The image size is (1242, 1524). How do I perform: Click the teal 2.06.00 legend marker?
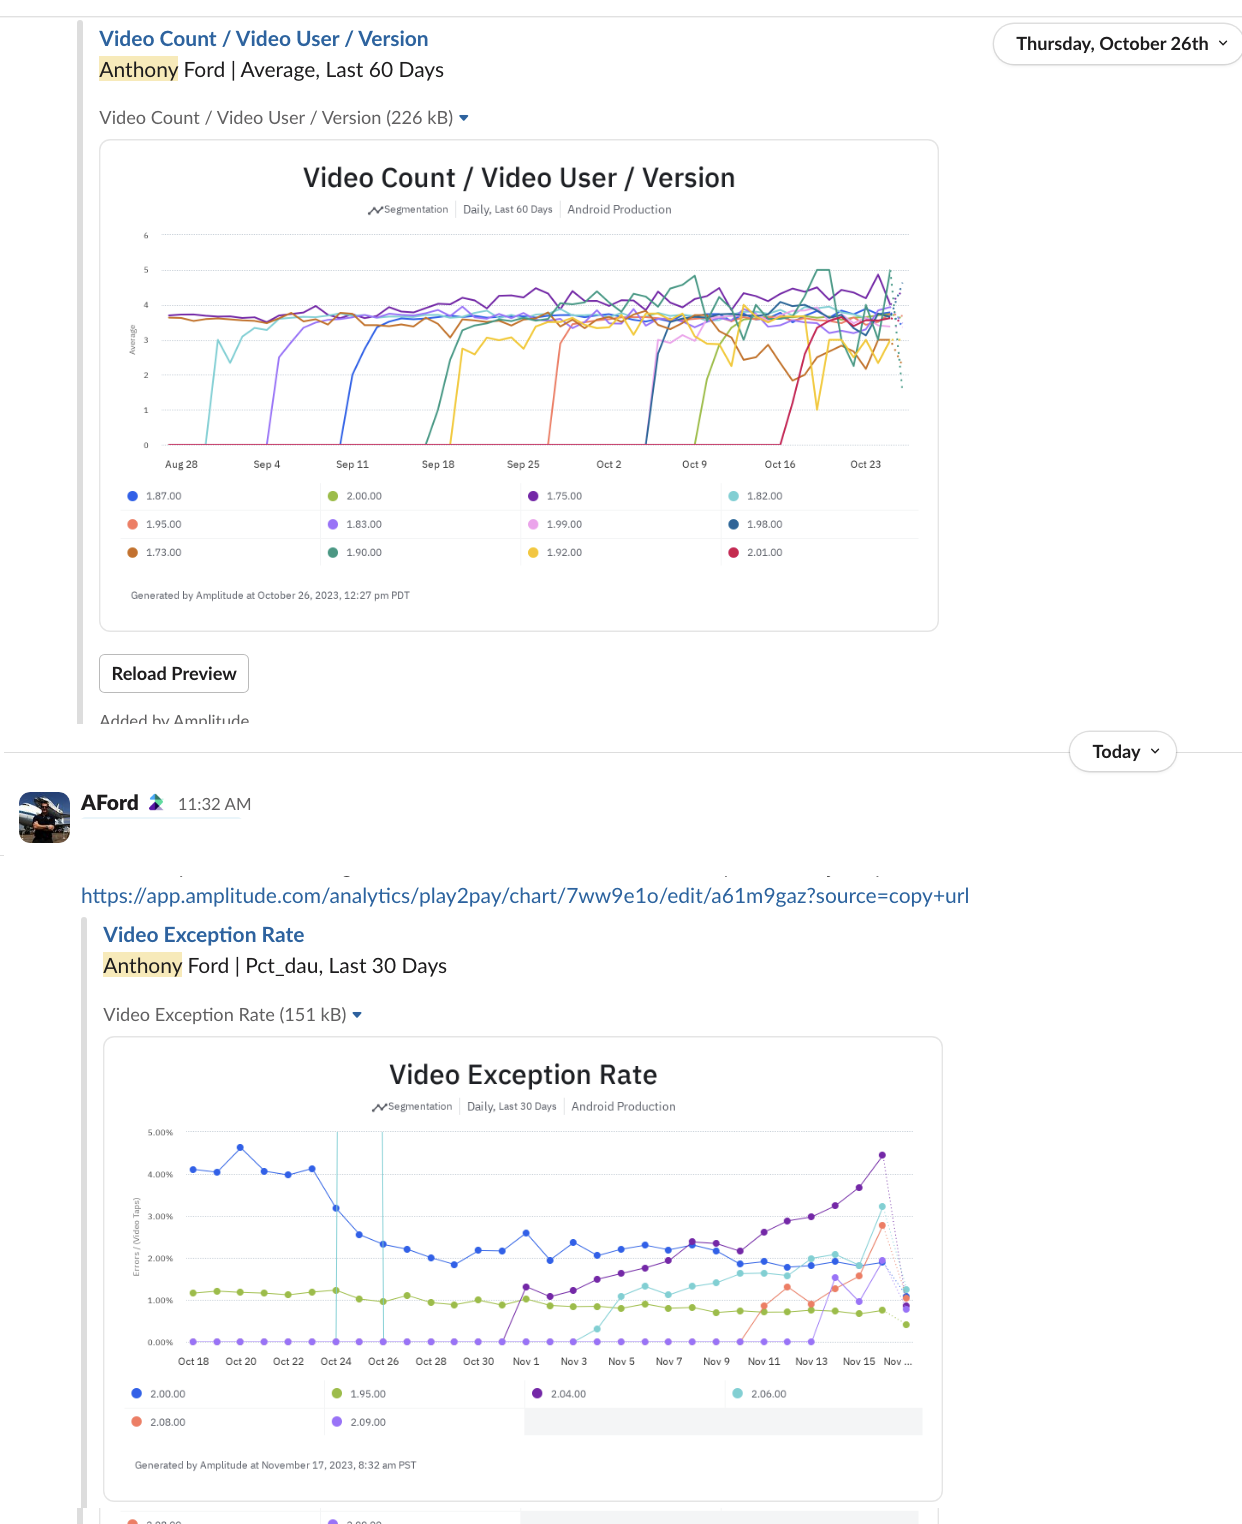(x=738, y=1393)
